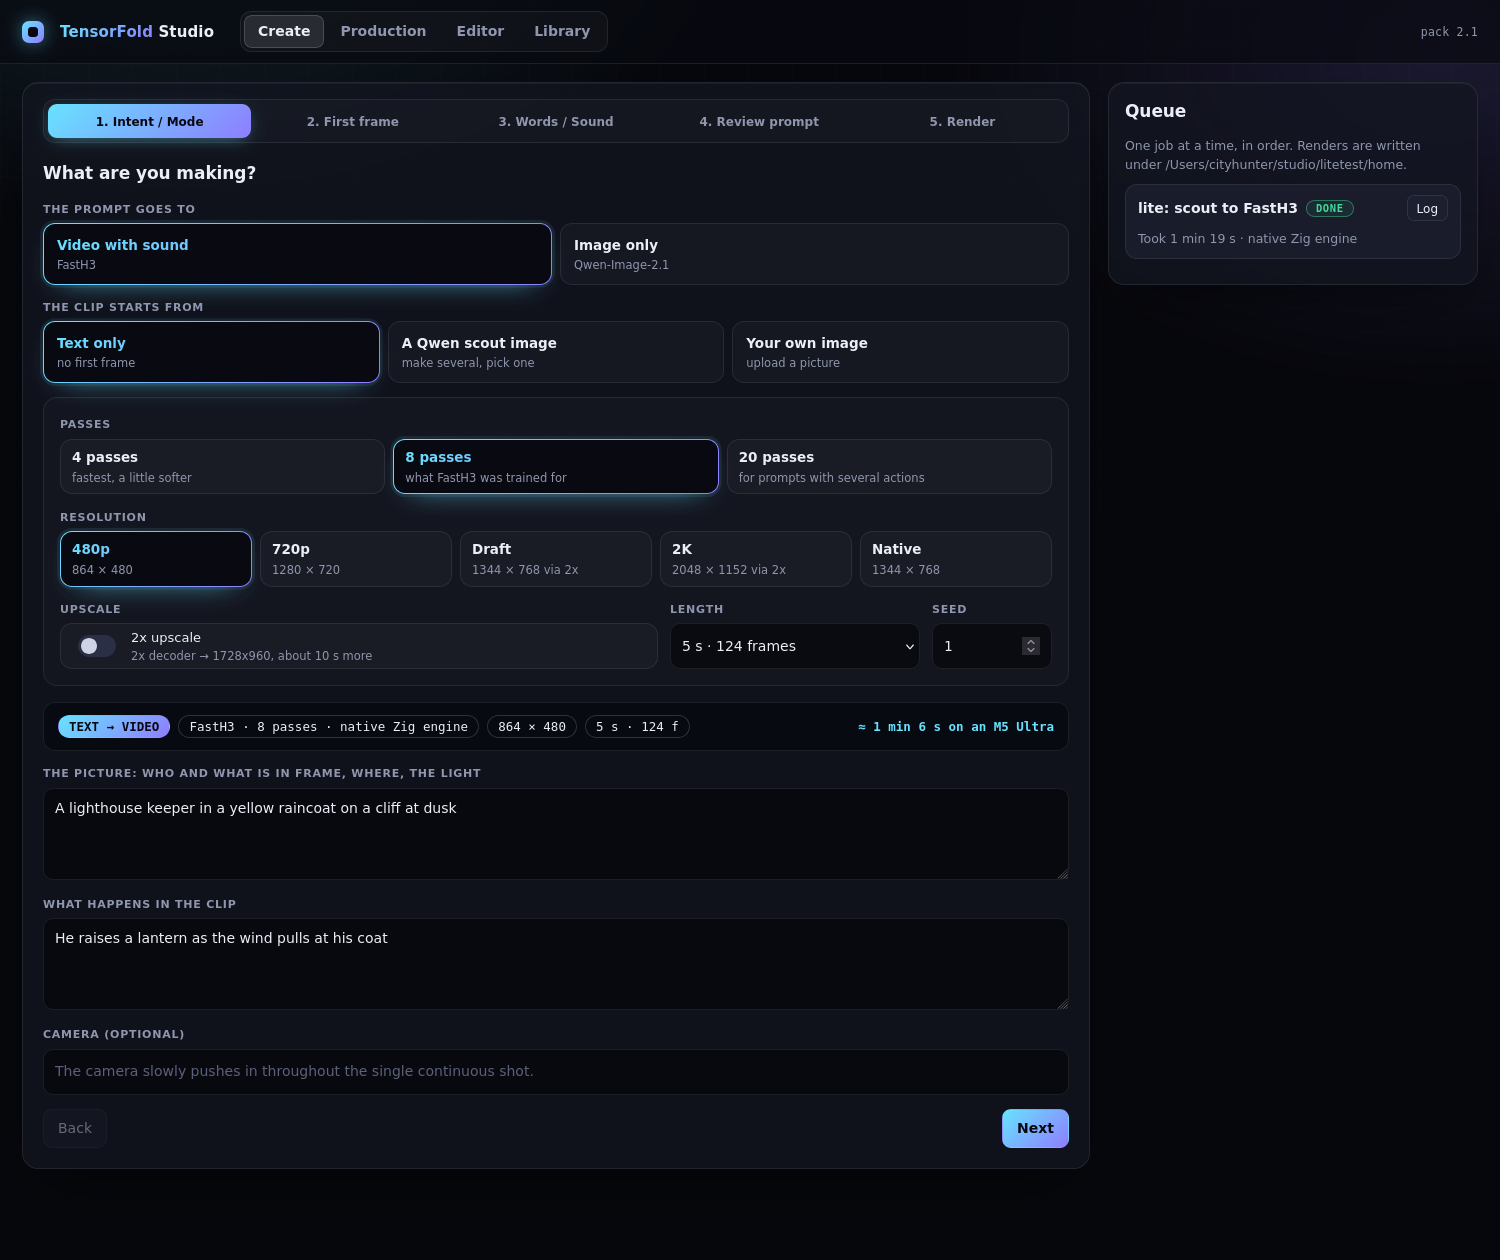1500x1260 pixels.
Task: Switch to the Create tab
Action: (x=284, y=31)
